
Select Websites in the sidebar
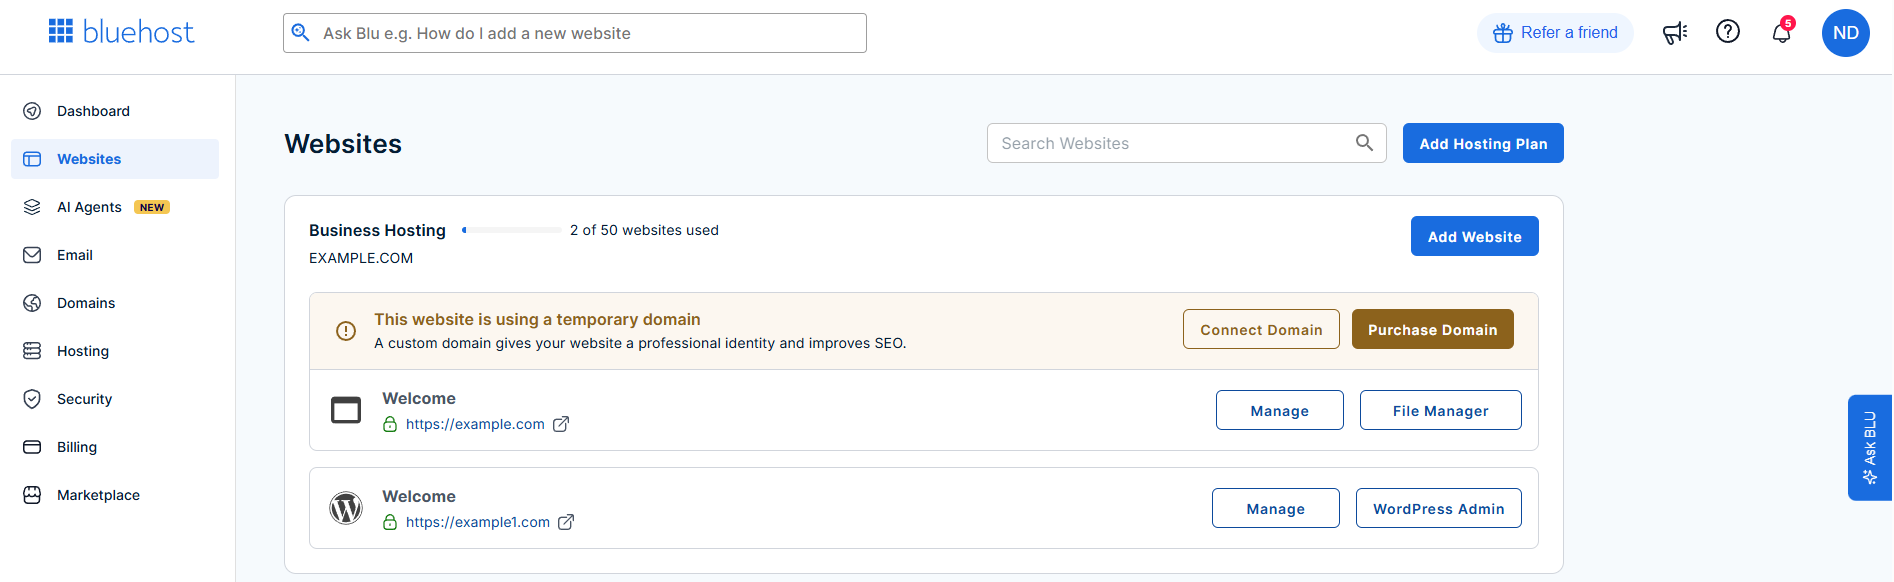pyautogui.click(x=115, y=159)
